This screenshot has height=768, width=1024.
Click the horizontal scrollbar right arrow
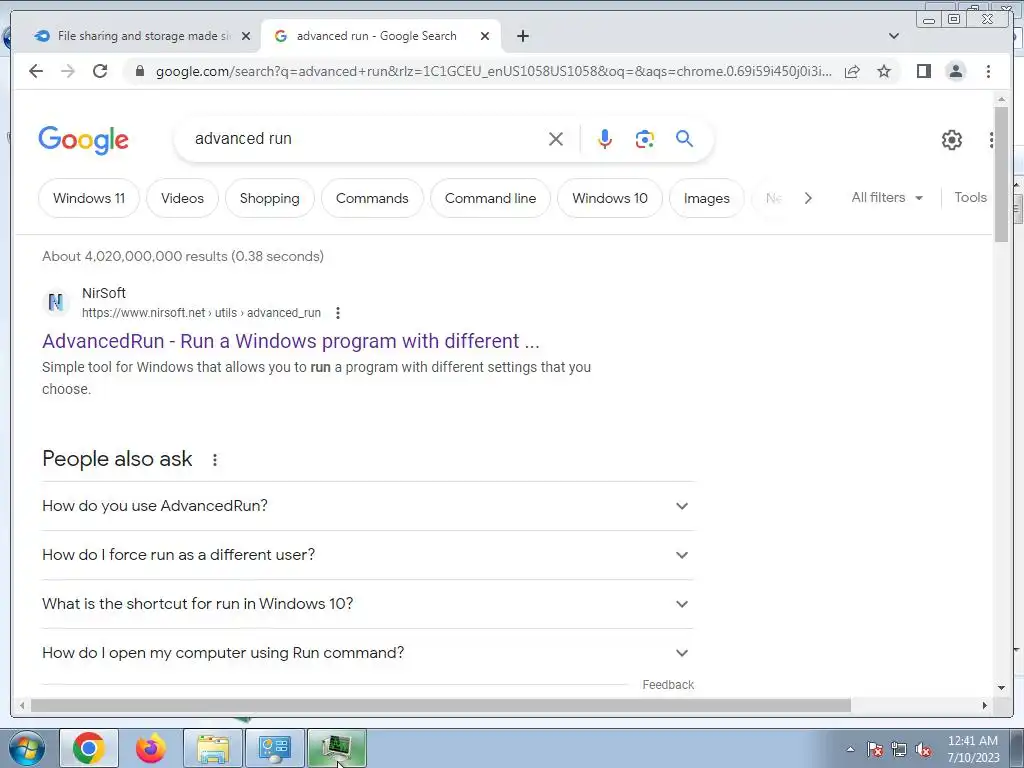985,705
